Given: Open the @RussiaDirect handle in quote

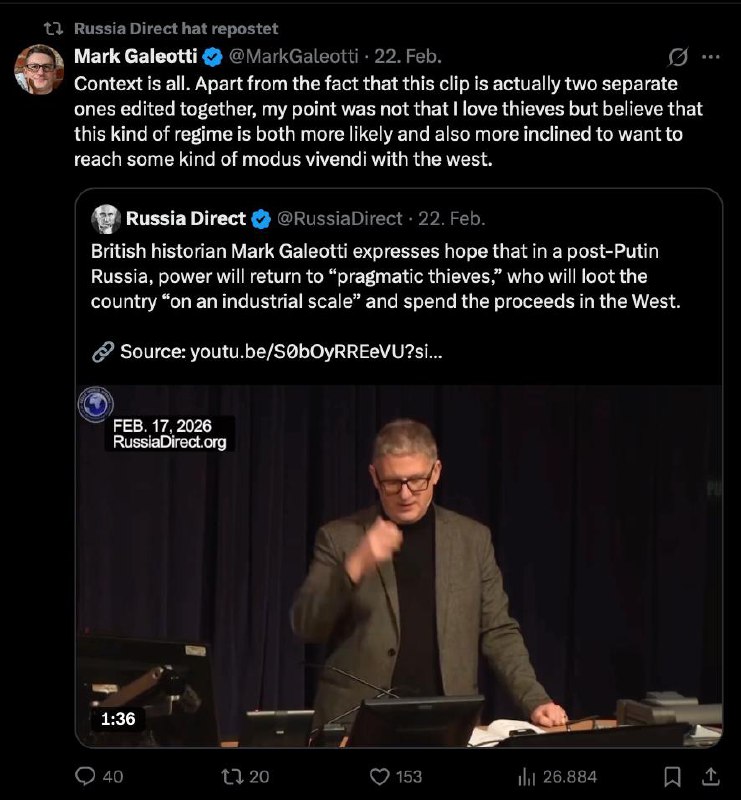Looking at the screenshot, I should pos(339,218).
